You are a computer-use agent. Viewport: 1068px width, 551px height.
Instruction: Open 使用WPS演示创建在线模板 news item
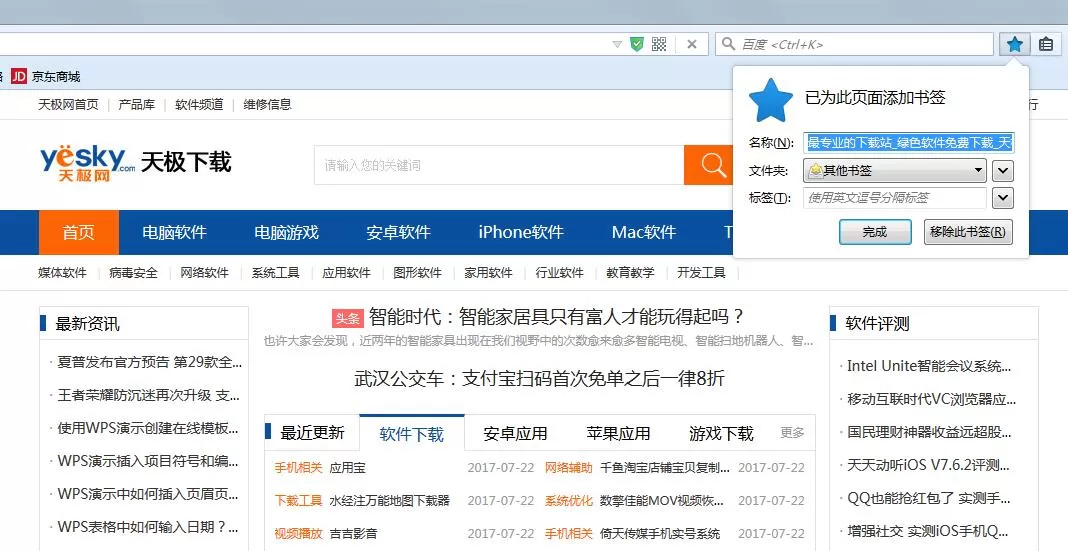[x=148, y=428]
